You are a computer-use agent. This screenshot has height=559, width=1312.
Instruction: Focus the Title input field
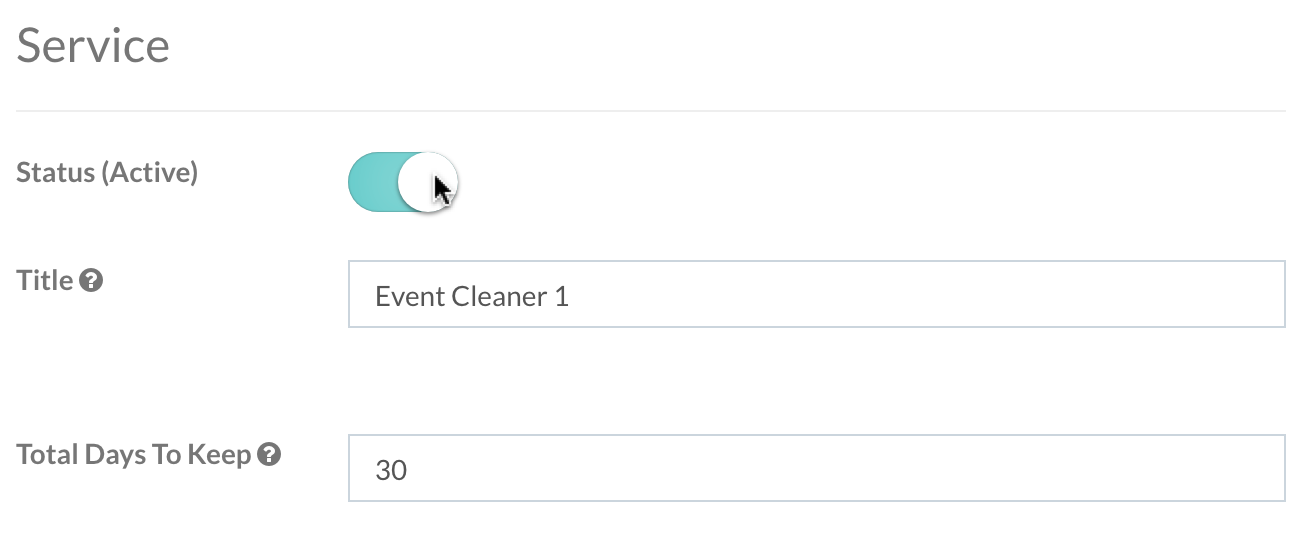point(816,294)
